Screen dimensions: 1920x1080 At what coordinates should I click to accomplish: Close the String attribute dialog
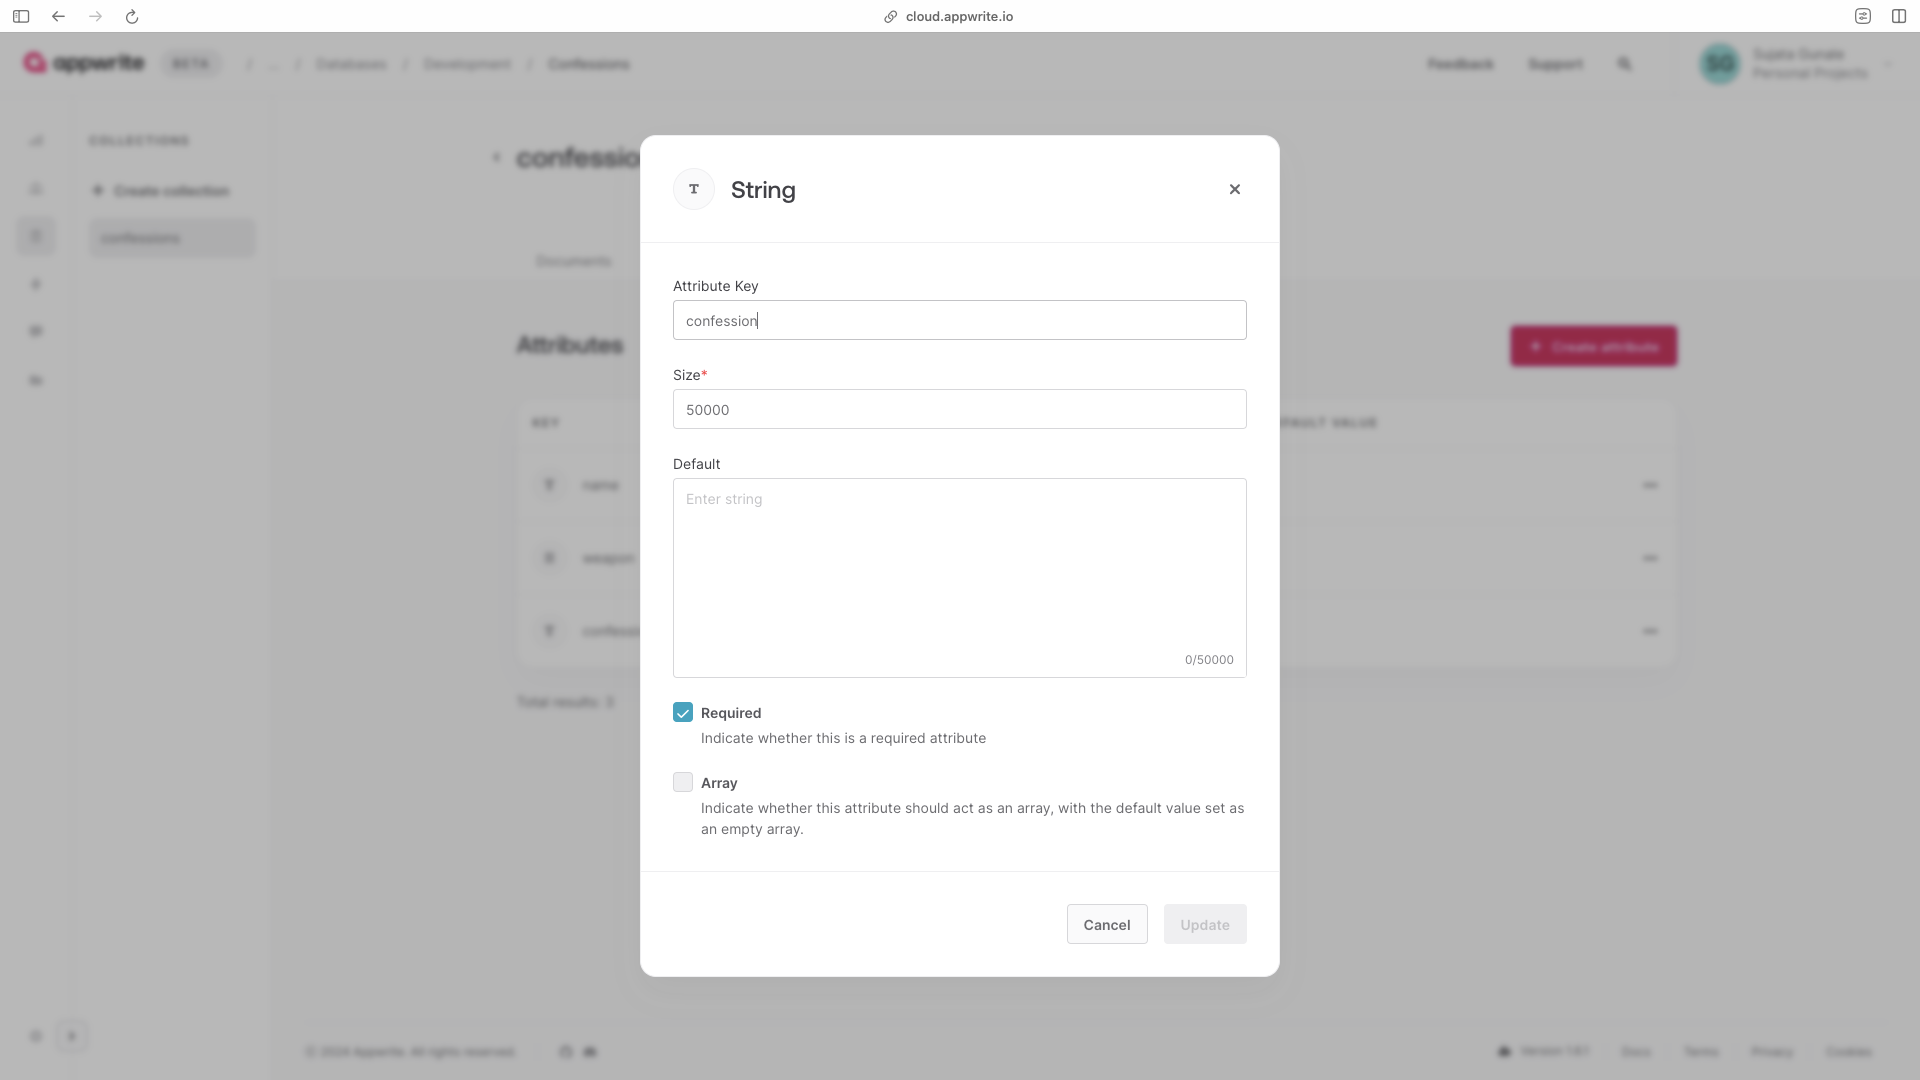click(x=1234, y=189)
